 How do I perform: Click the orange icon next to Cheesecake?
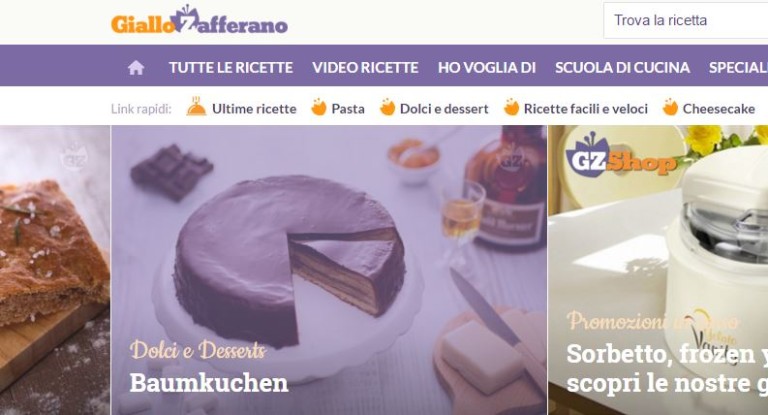pyautogui.click(x=670, y=107)
